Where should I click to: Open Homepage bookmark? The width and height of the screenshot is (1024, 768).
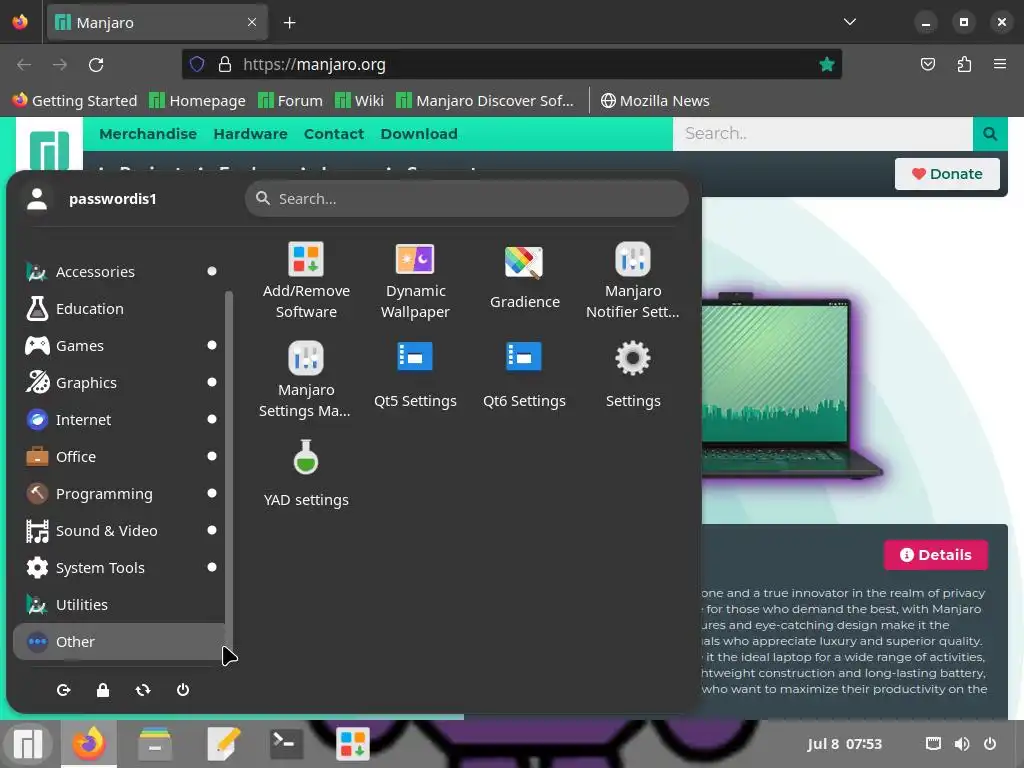[x=197, y=101]
